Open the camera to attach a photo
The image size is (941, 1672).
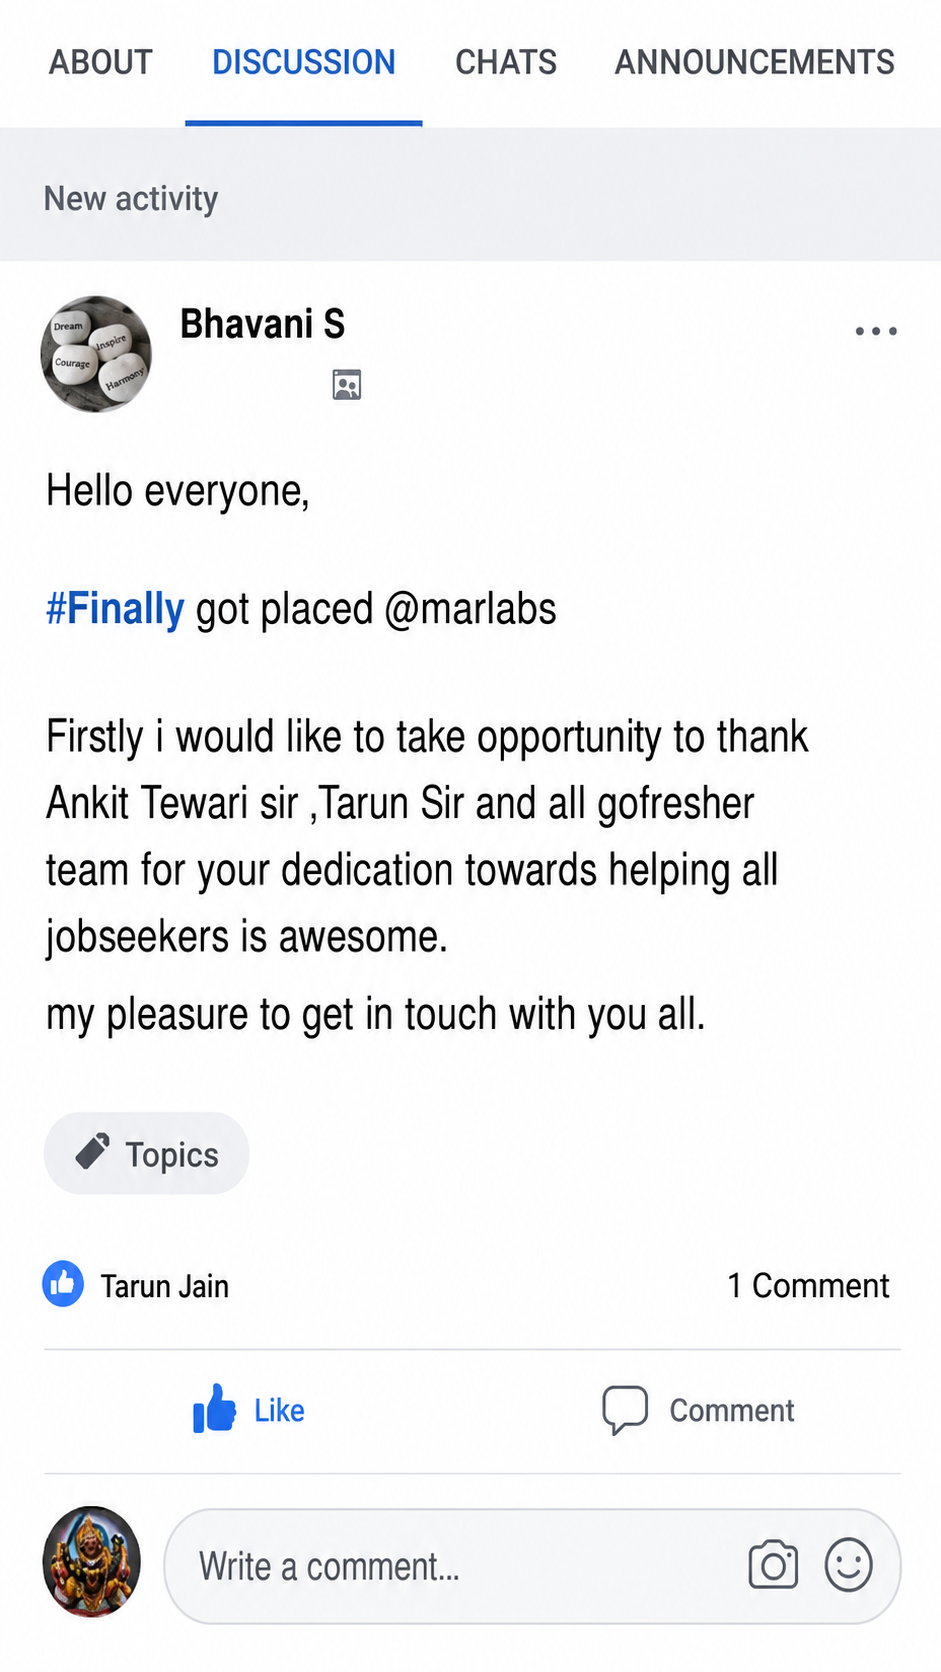click(773, 1565)
